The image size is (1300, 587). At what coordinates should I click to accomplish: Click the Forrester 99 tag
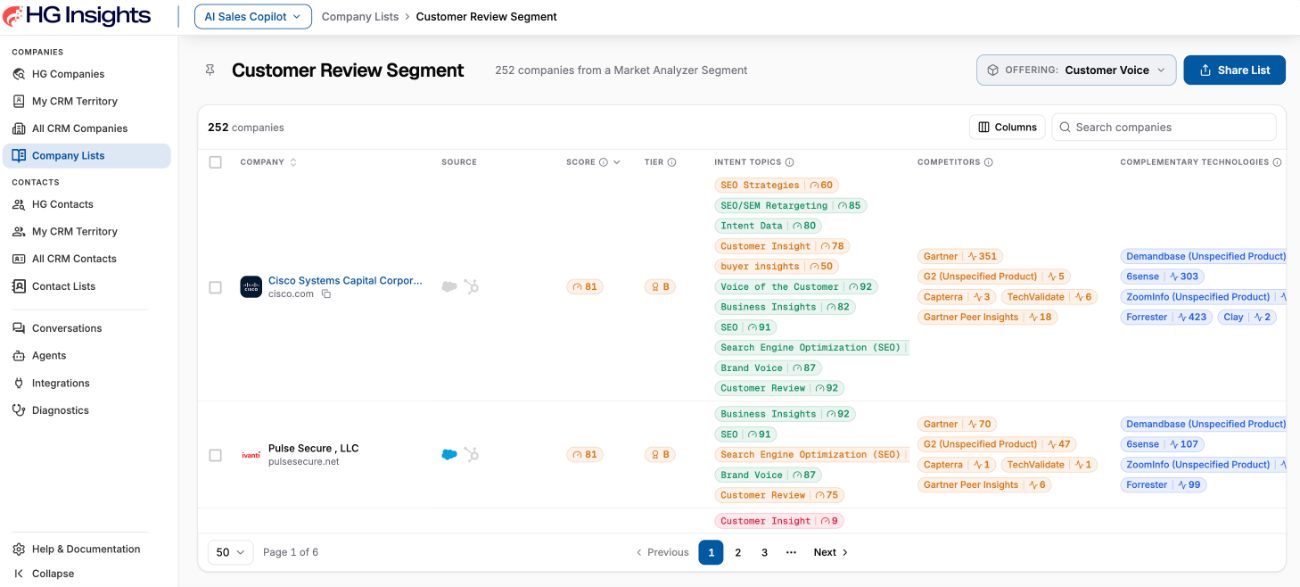[x=1163, y=485]
